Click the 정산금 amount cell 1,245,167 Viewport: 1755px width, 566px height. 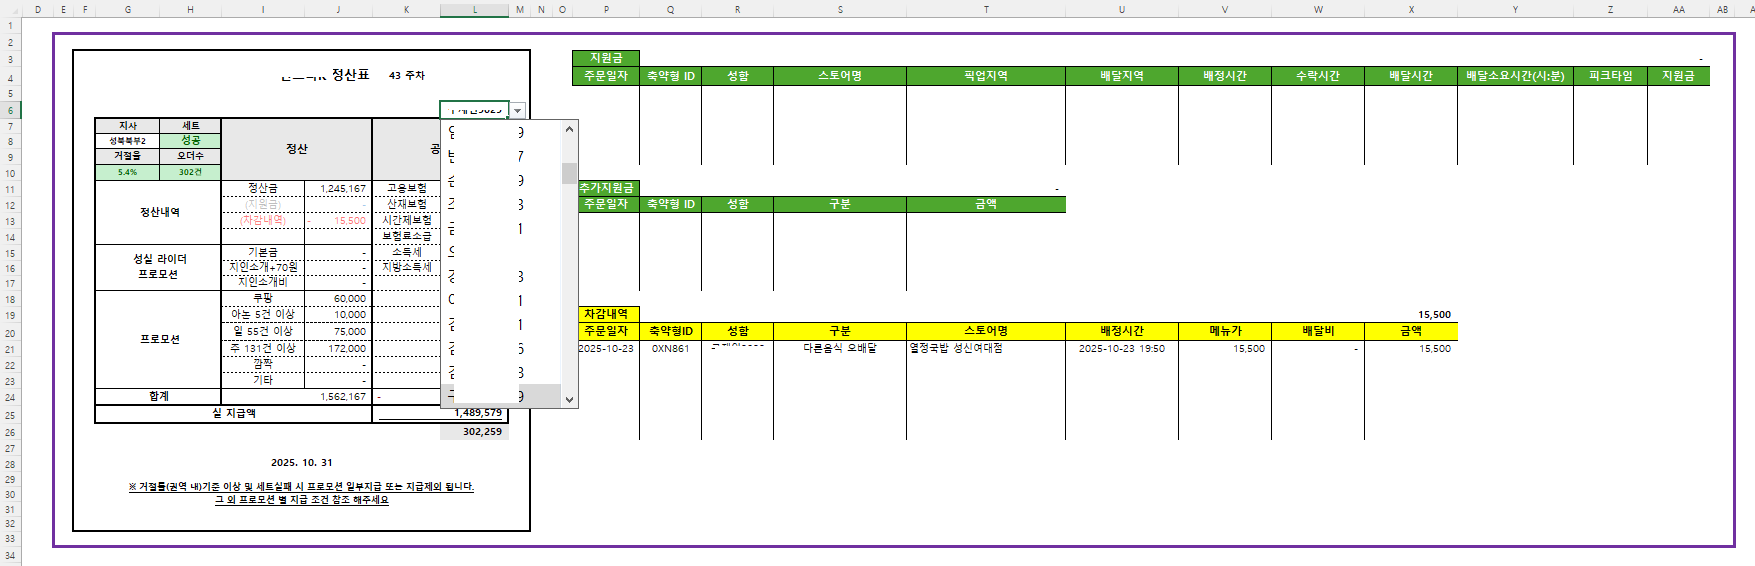[338, 188]
